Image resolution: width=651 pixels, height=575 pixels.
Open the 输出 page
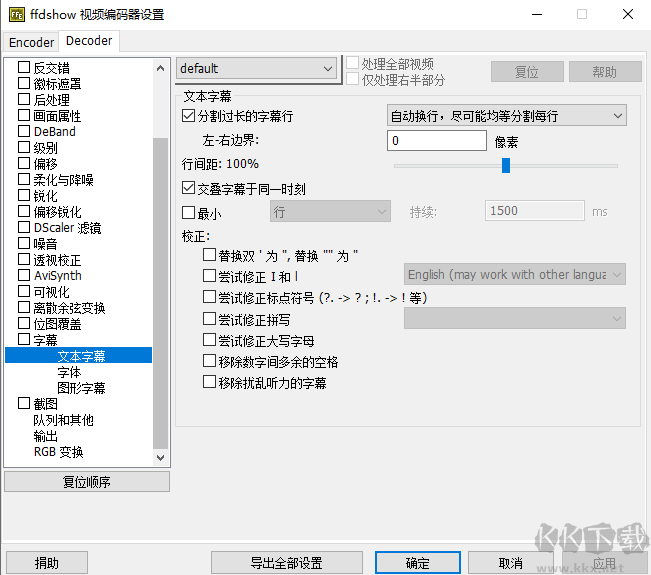(46, 436)
